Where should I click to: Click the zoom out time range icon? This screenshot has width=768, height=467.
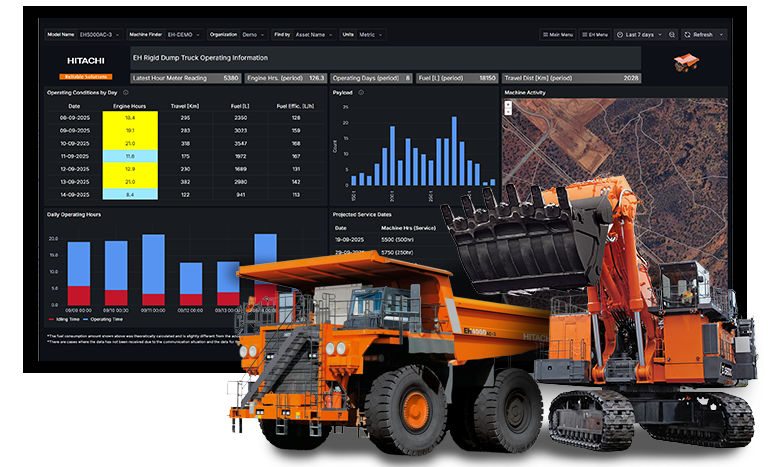[672, 34]
